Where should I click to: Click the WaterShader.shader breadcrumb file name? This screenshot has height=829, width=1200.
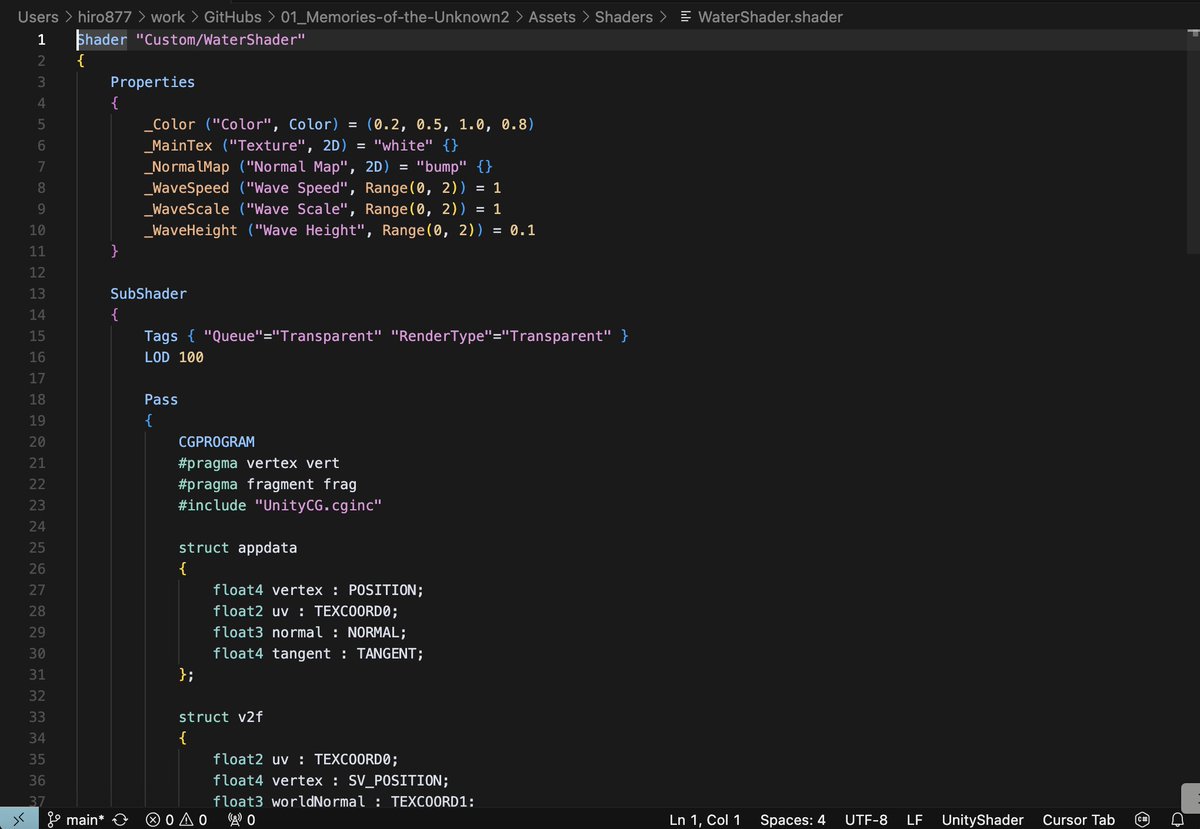pyautogui.click(x=770, y=17)
